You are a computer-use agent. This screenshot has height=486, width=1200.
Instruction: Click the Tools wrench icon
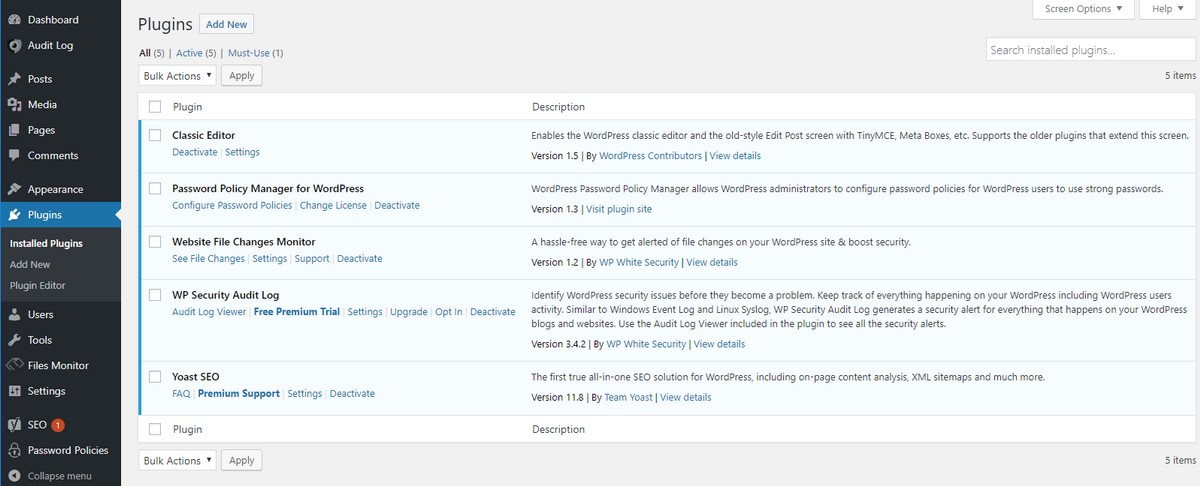point(14,340)
